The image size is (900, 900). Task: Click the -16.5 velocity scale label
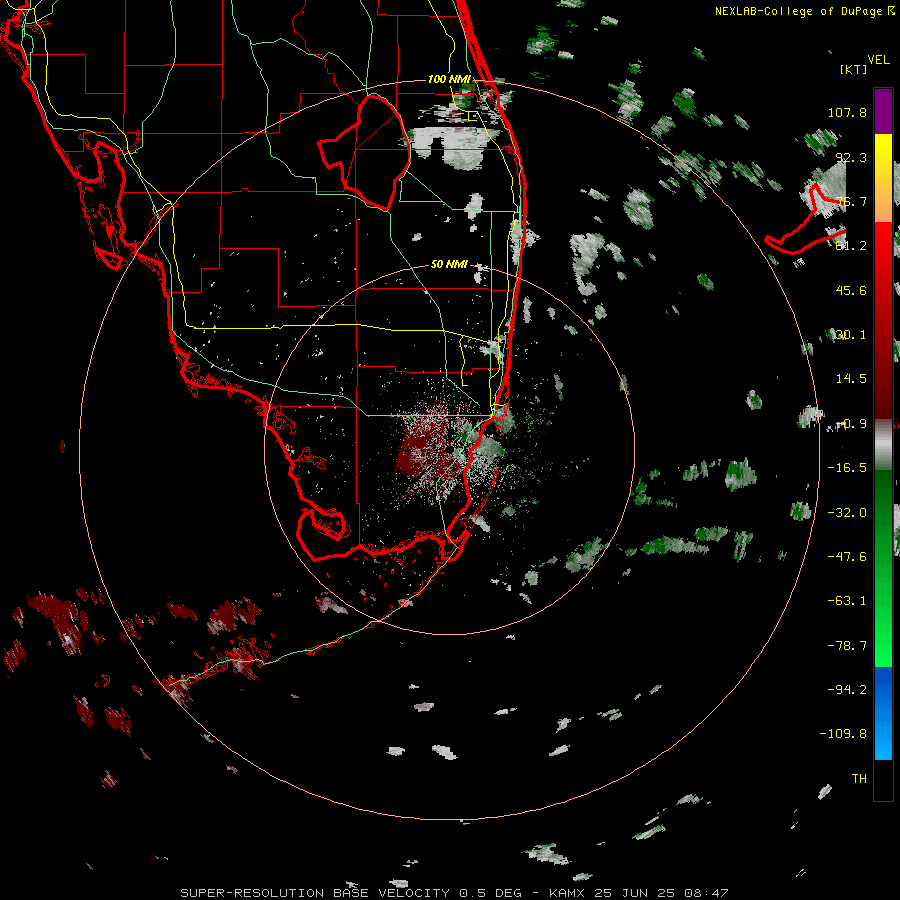[847, 468]
